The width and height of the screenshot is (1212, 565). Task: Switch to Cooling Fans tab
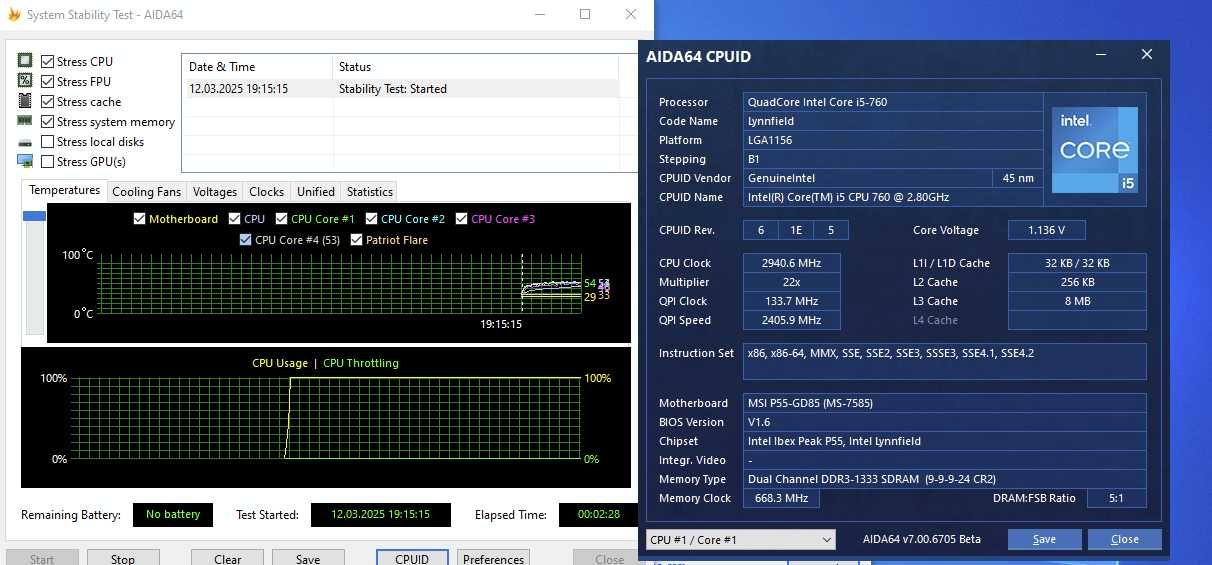pyautogui.click(x=147, y=191)
